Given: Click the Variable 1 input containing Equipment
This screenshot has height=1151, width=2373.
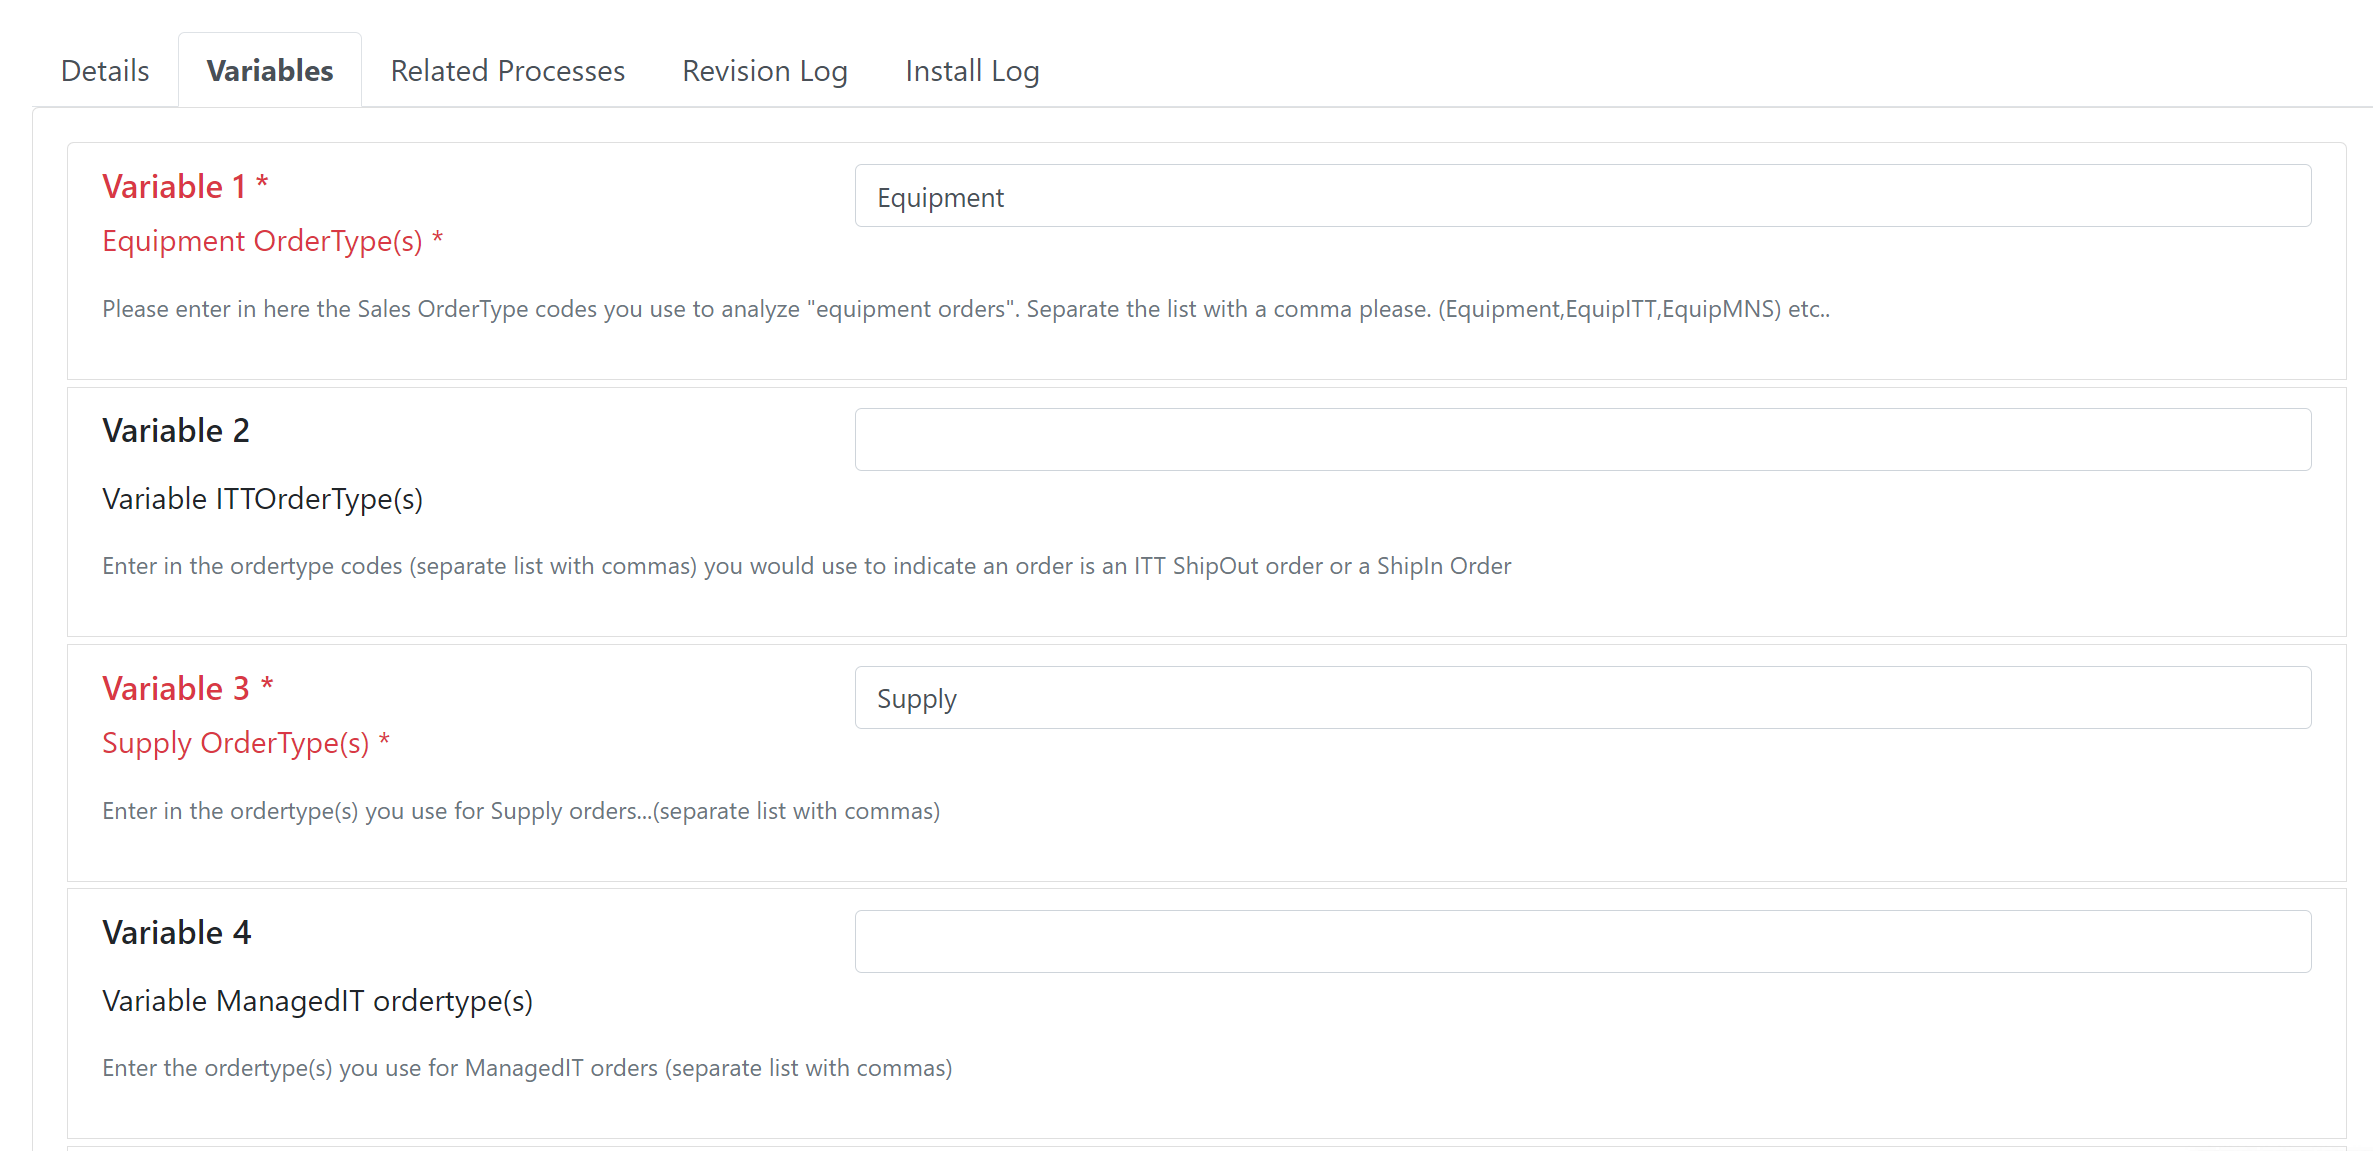Looking at the screenshot, I should [1583, 196].
